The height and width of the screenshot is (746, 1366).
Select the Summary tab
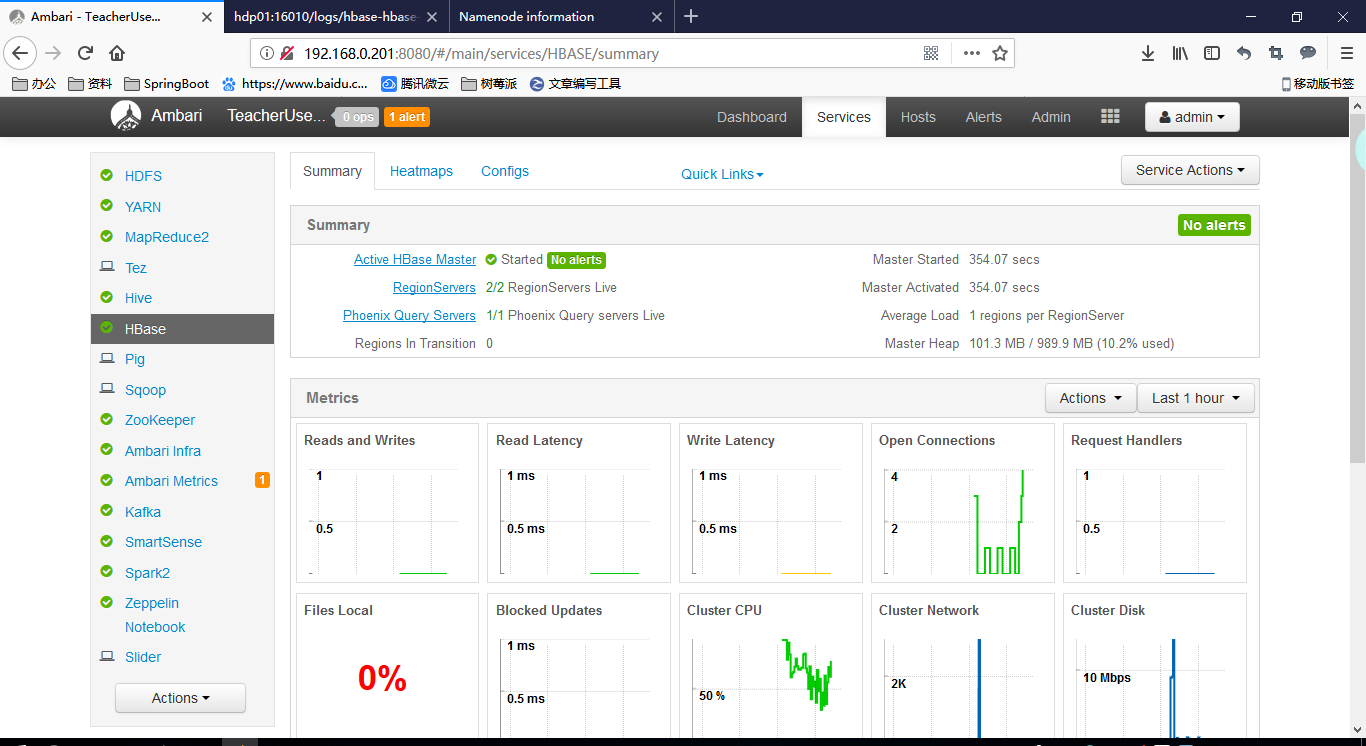(332, 171)
